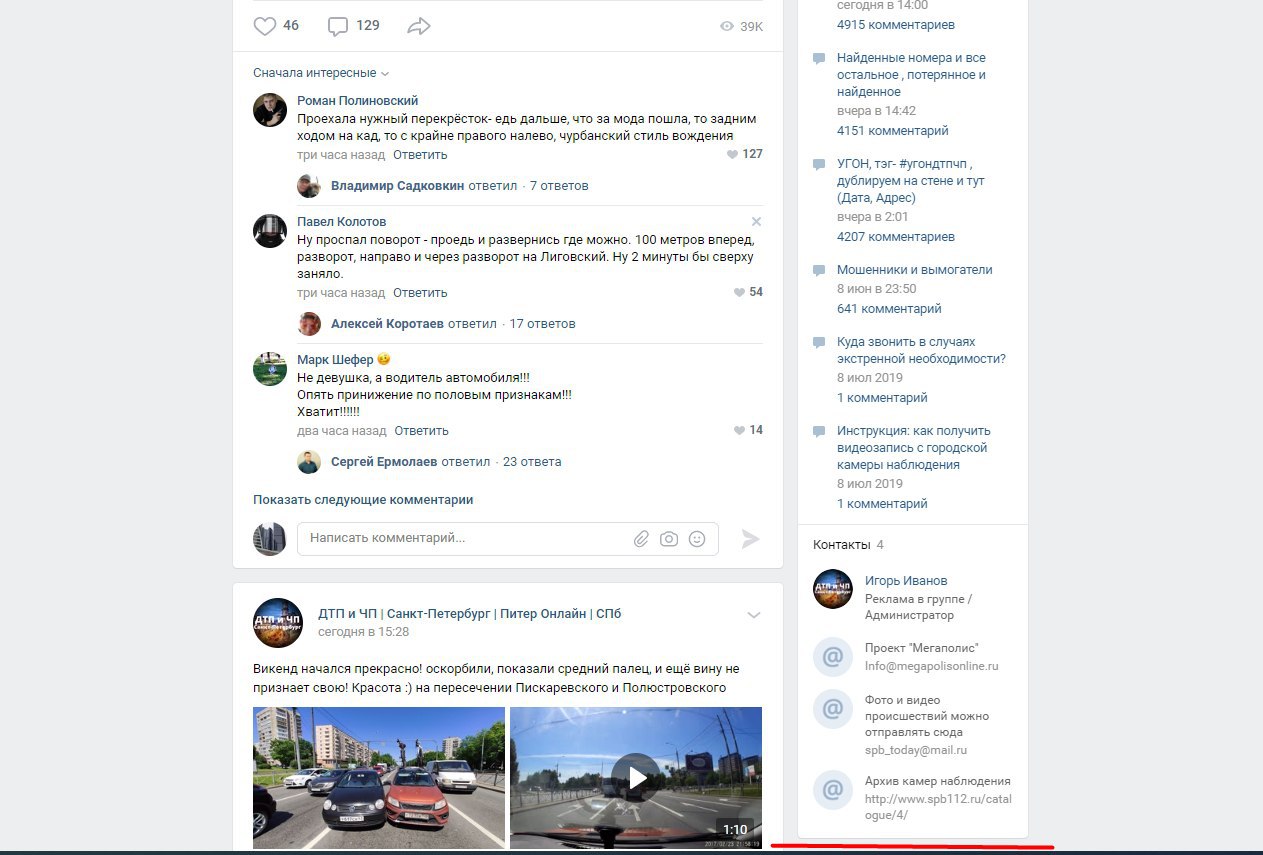Send the comment with the arrow icon

click(750, 539)
